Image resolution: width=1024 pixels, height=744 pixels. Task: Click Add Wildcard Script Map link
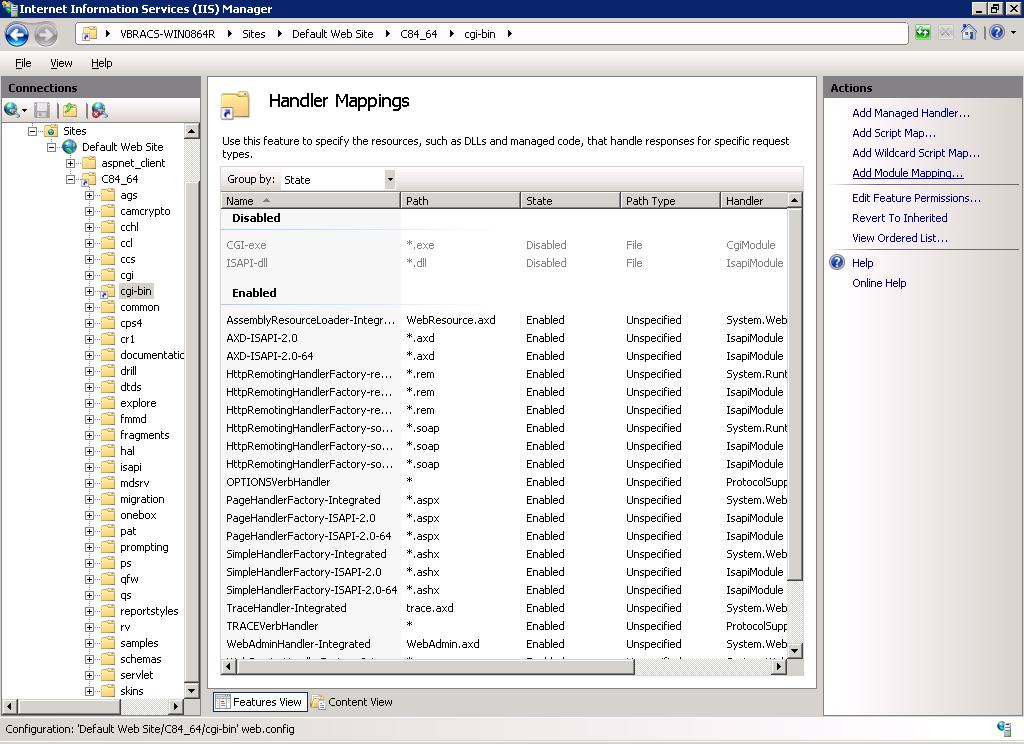click(916, 153)
